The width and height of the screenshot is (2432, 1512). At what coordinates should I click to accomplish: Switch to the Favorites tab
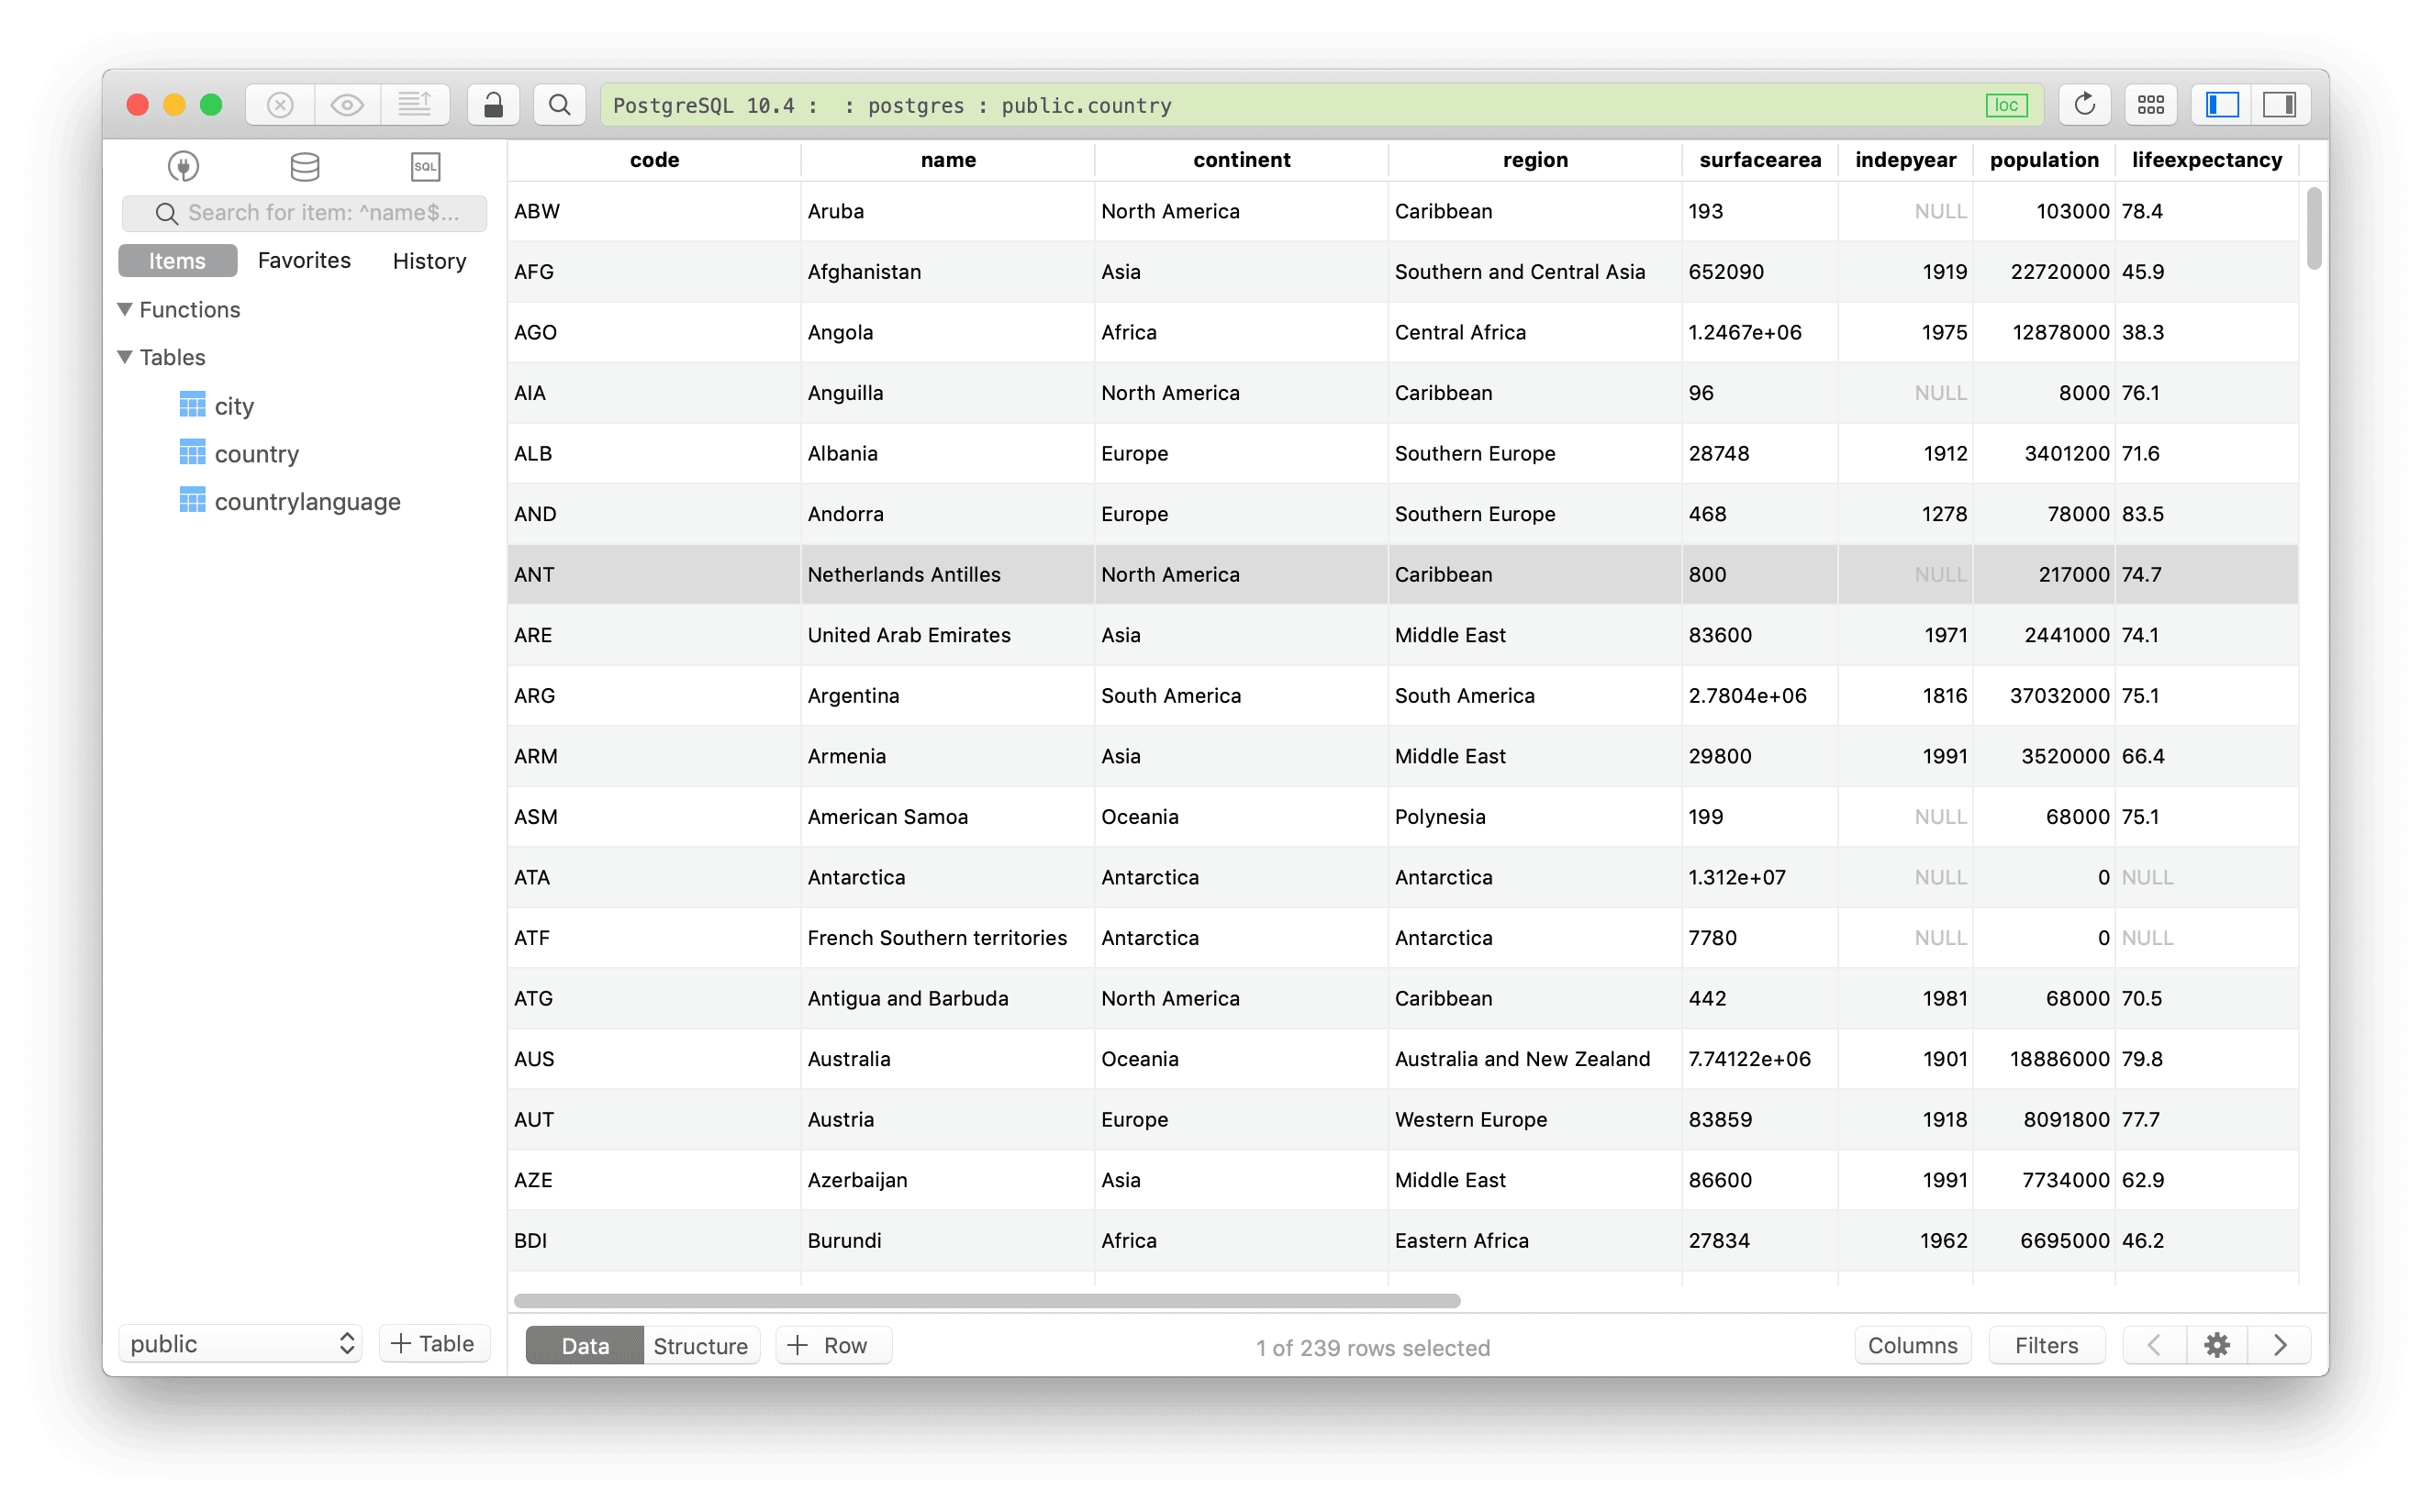(304, 261)
